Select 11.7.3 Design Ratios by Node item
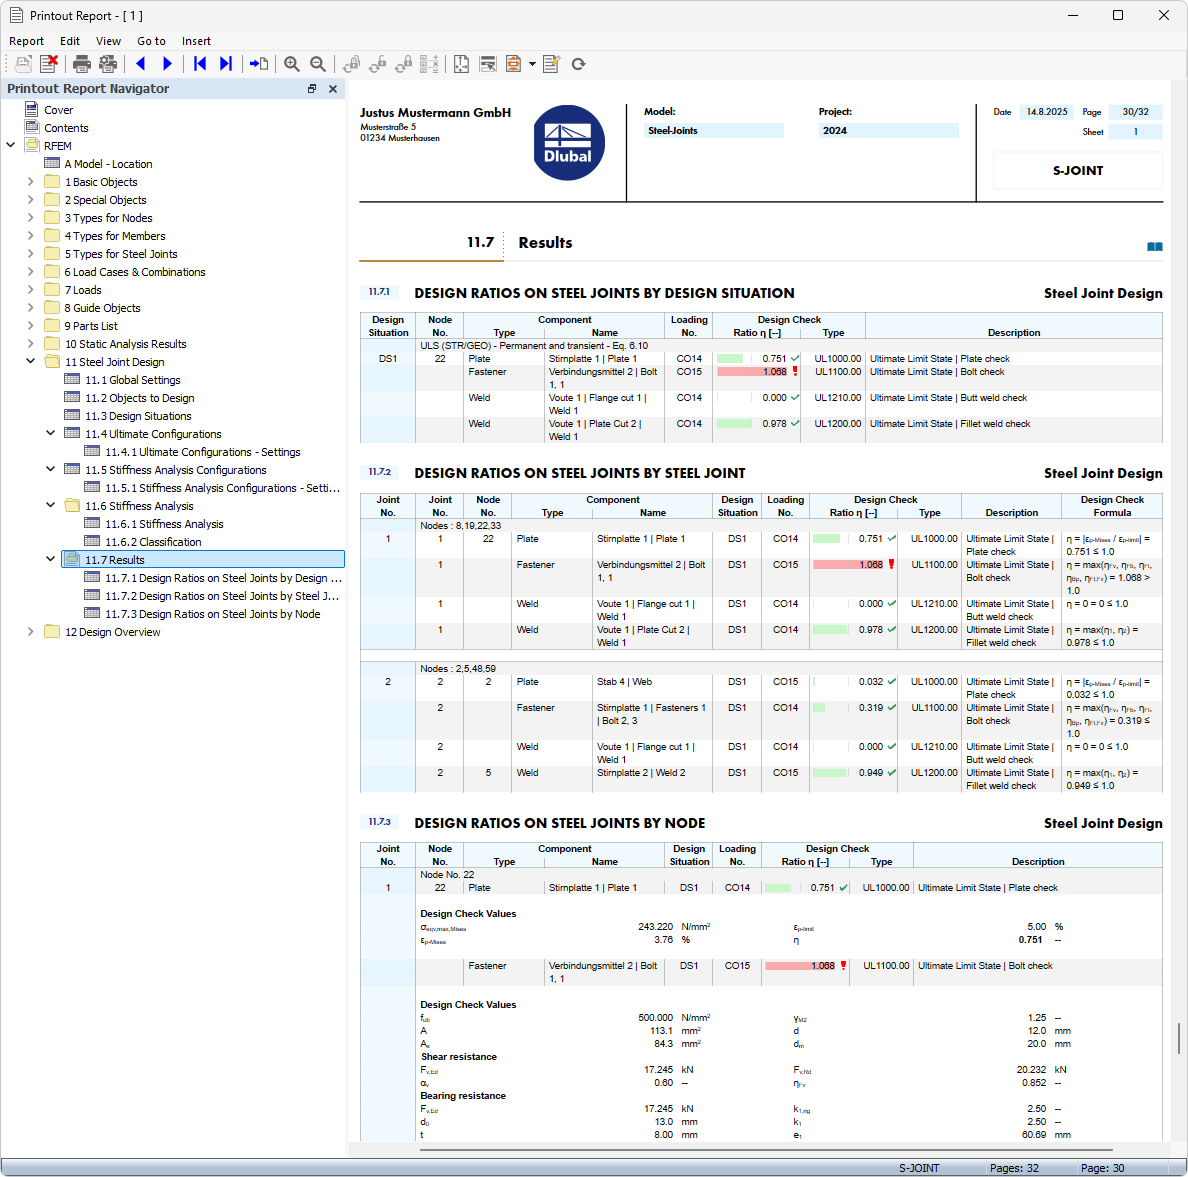This screenshot has width=1188, height=1177. pos(212,614)
